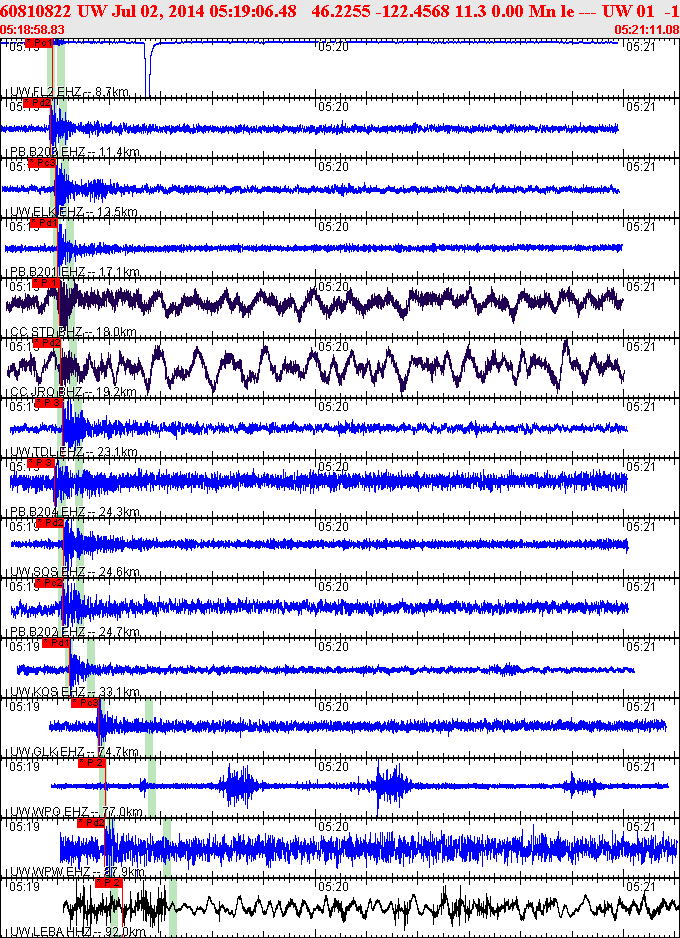Screen dimensions: 680x938
Task: Select the station label PB.B201.EHZ -- 17.1km
Action: [x=75, y=272]
